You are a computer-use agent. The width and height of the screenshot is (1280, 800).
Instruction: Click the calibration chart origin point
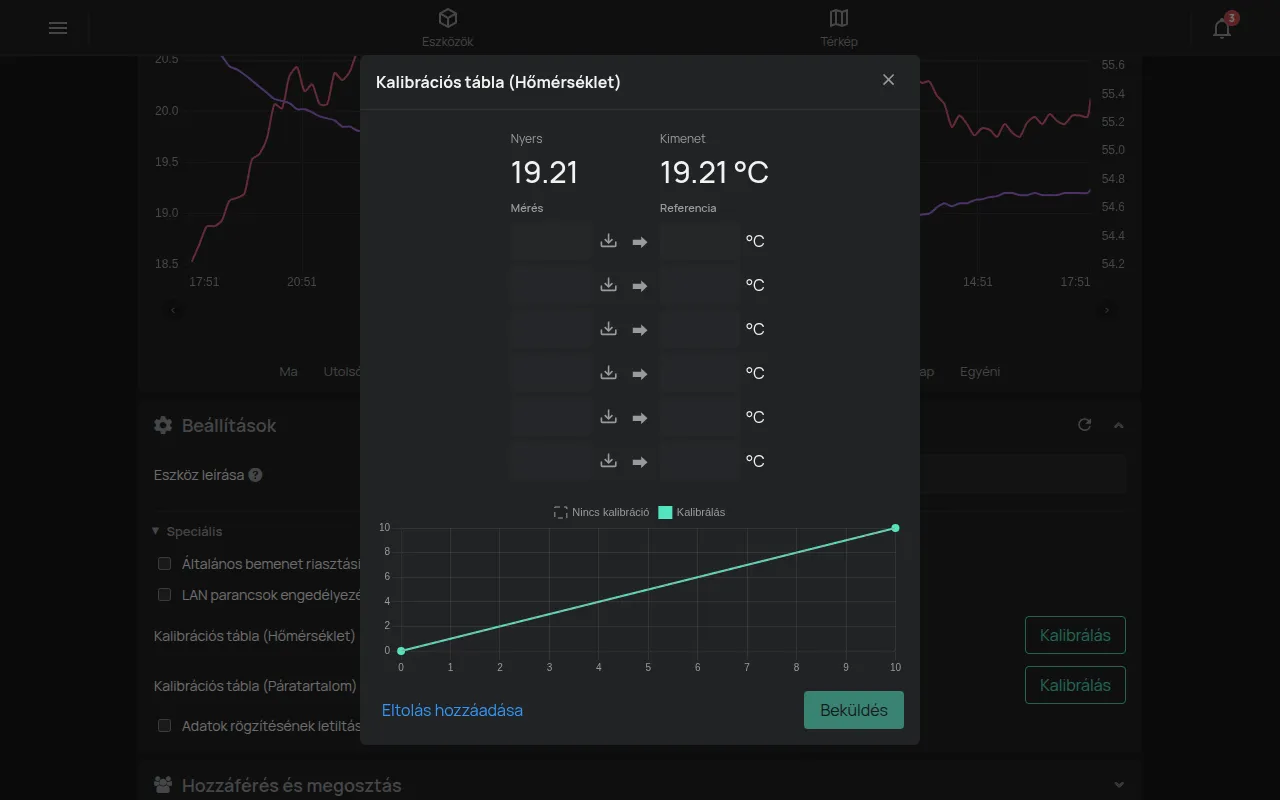coord(401,651)
